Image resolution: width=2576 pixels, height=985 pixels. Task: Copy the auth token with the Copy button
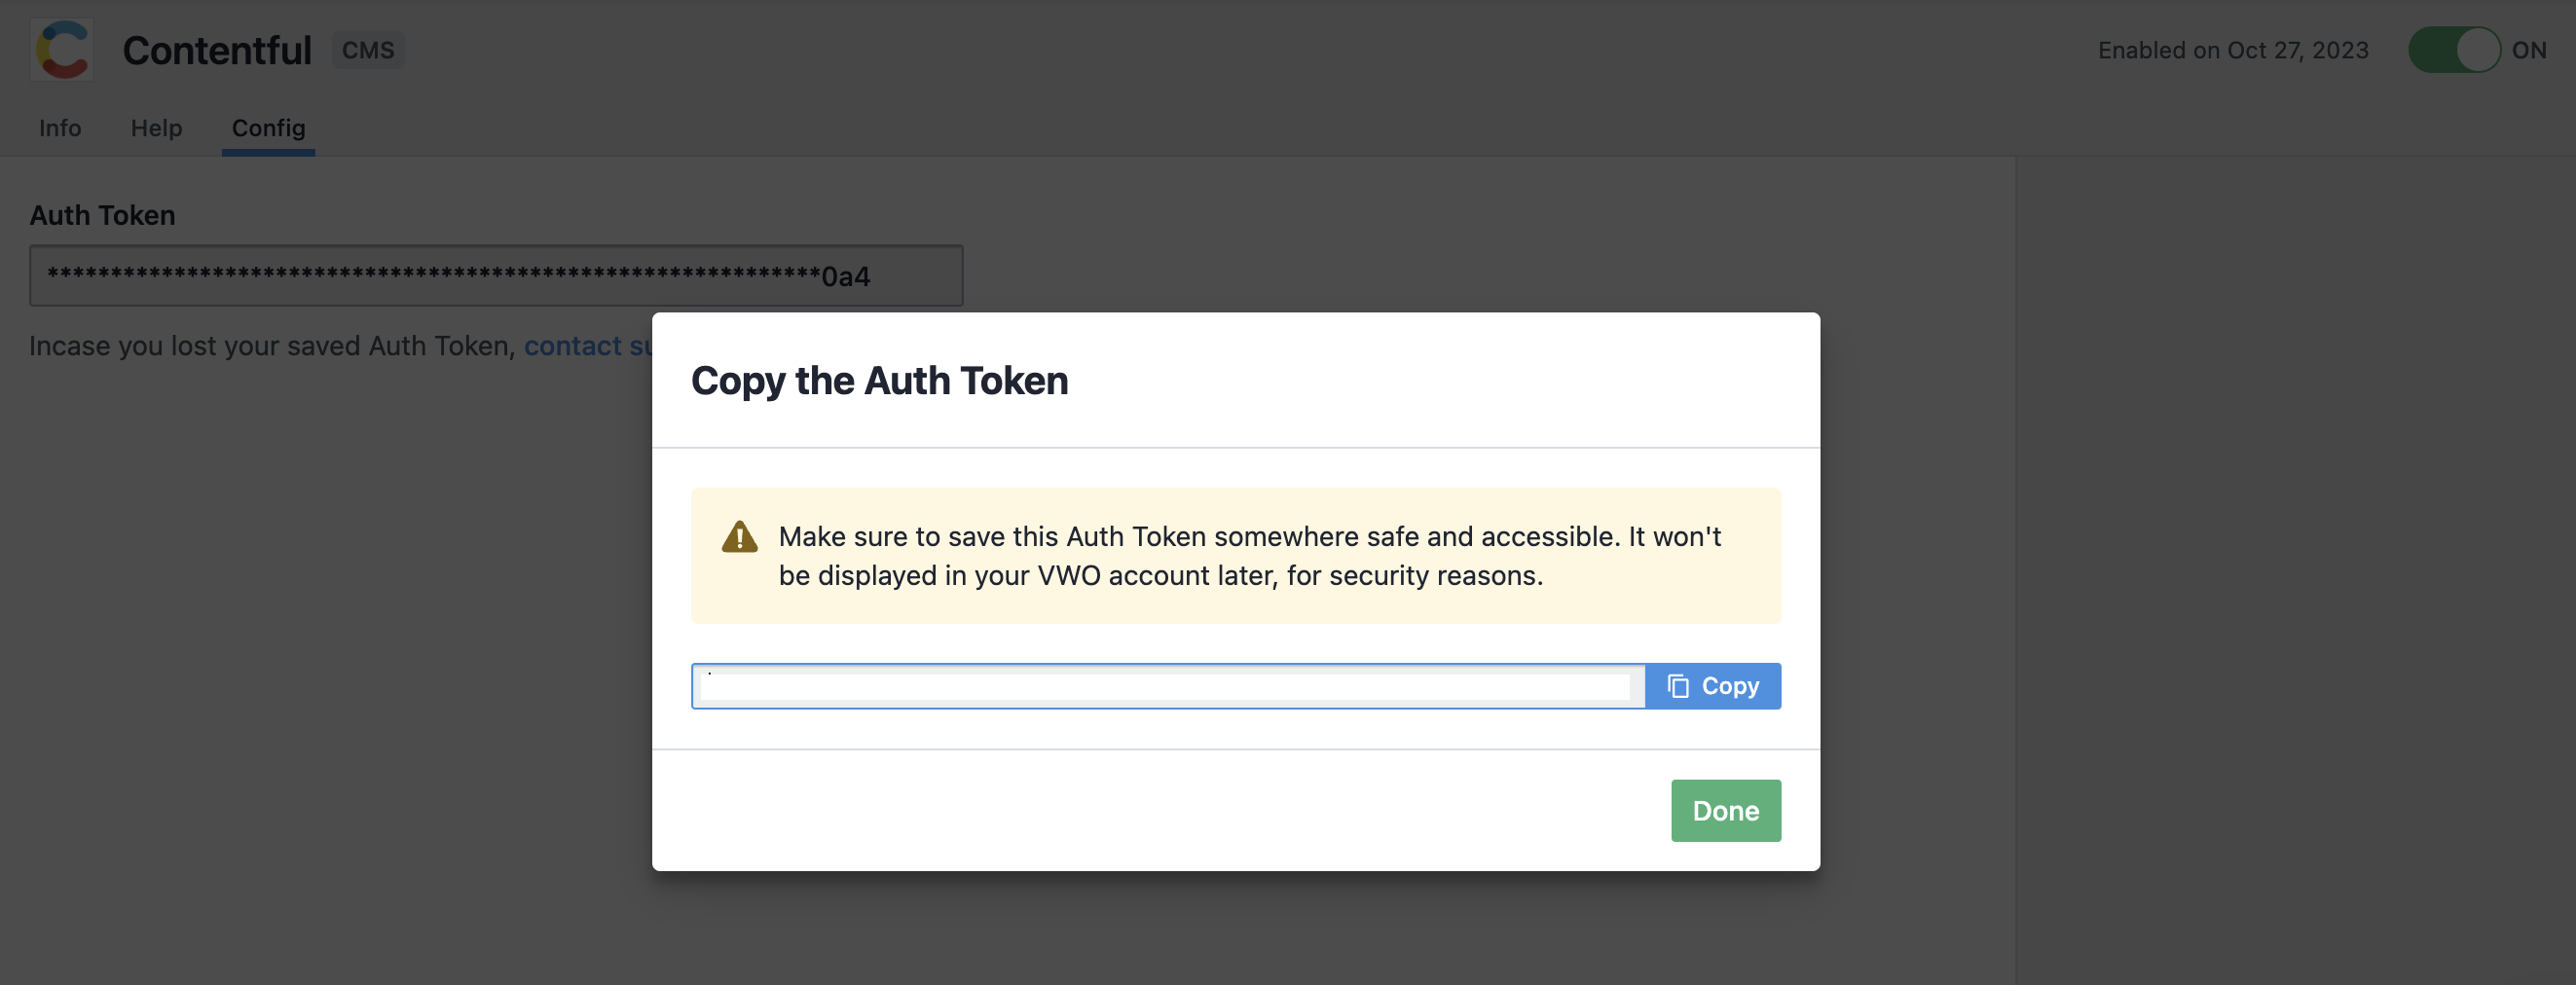tap(1712, 686)
